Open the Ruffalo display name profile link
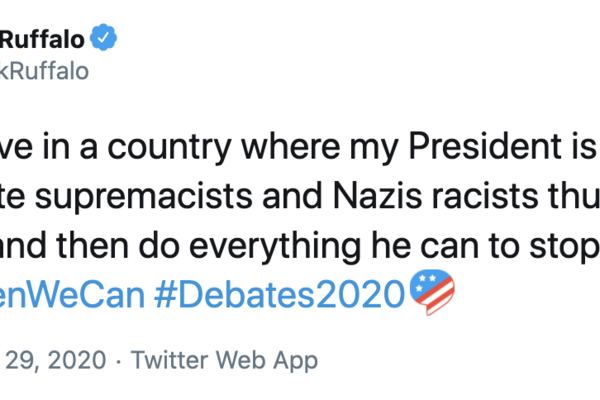This screenshot has height=400, width=600. tap(42, 39)
